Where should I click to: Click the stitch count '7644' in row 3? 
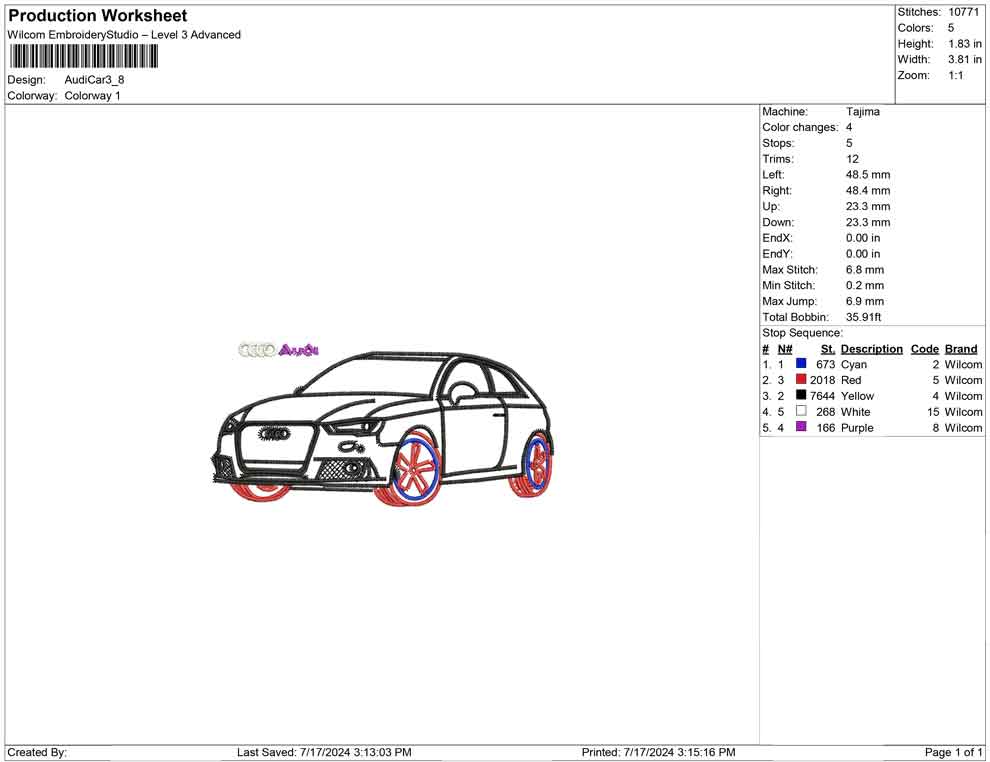822,396
